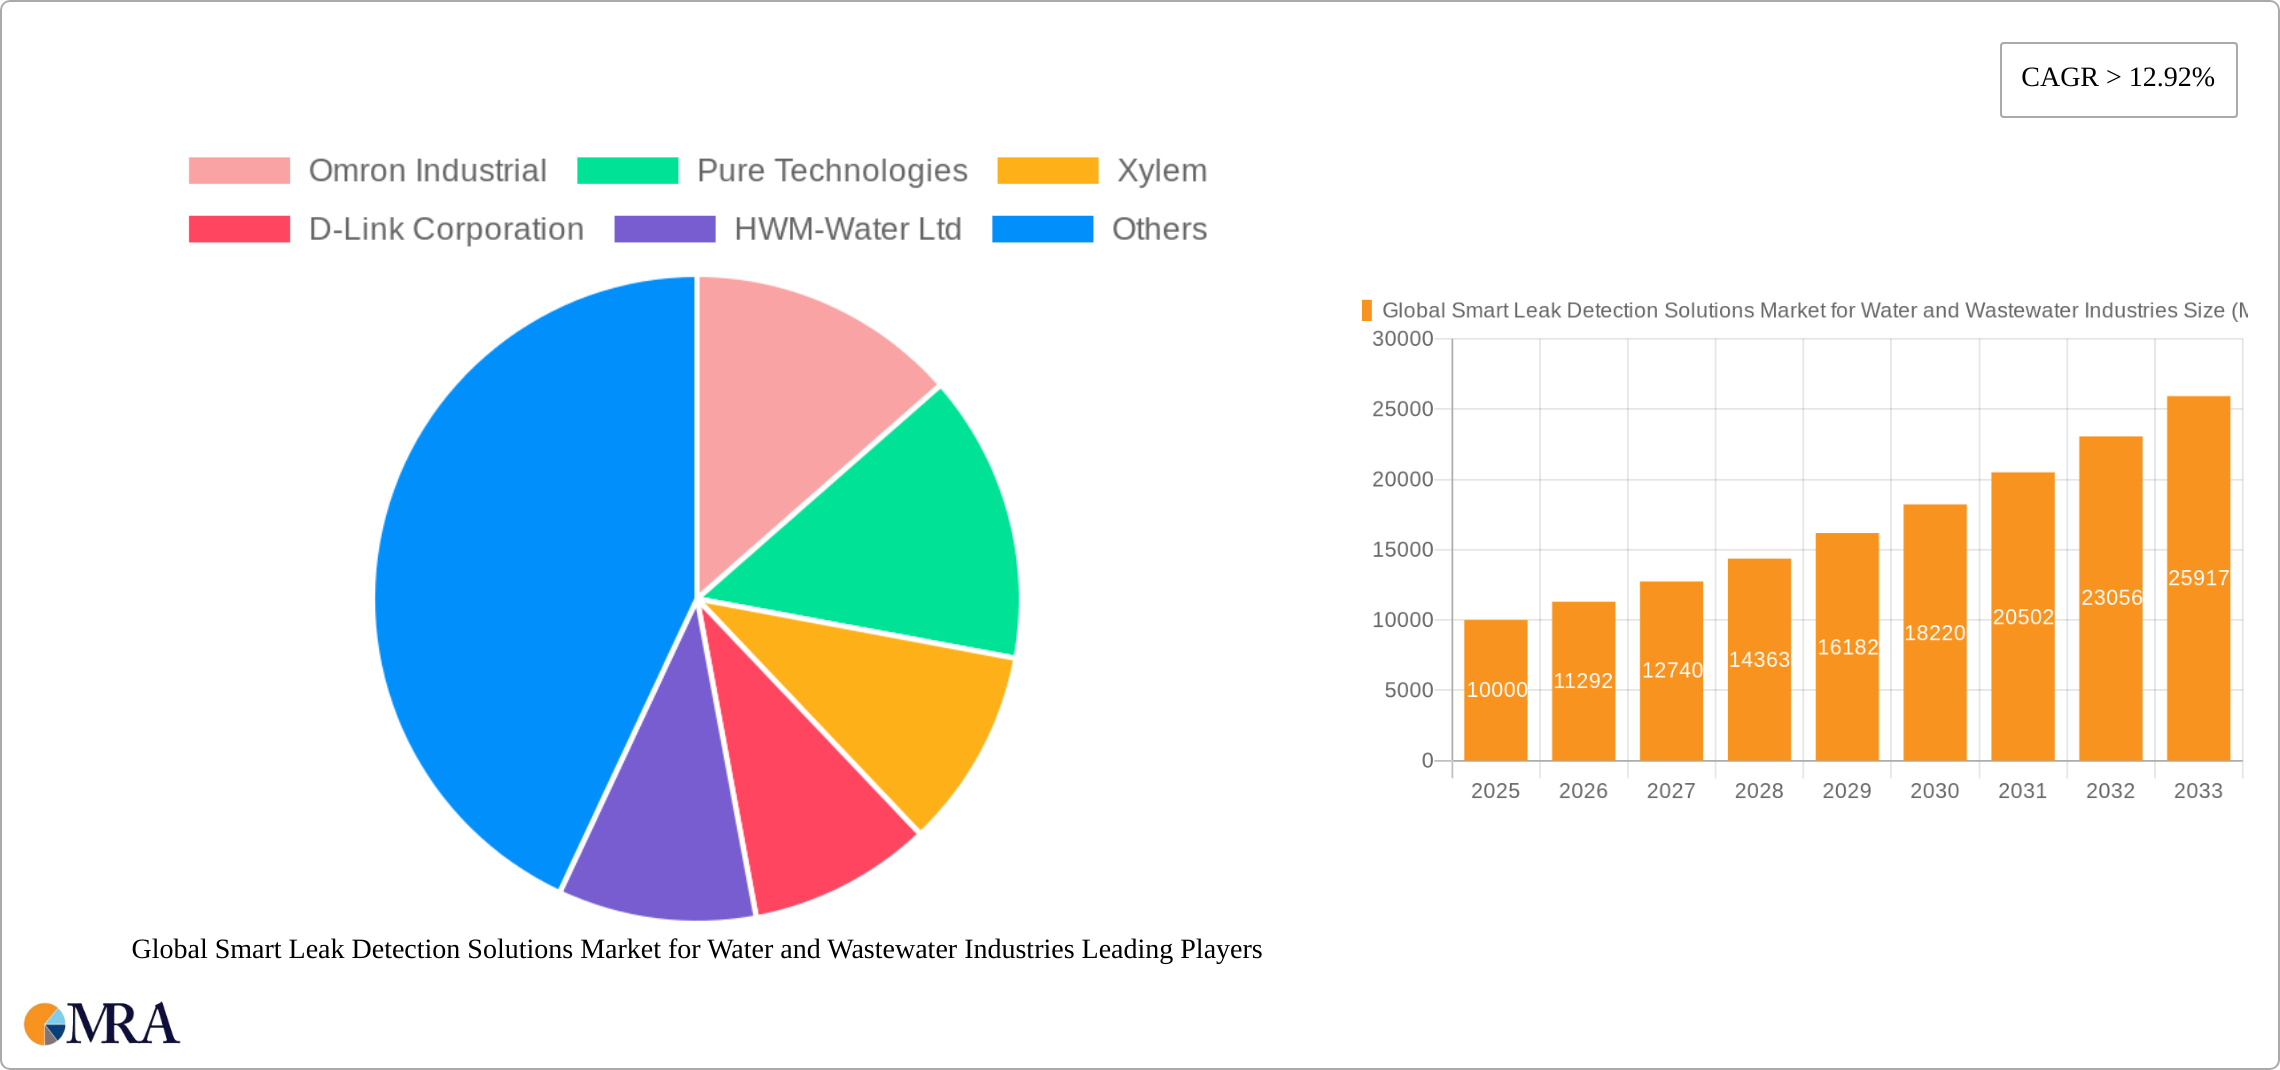The height and width of the screenshot is (1070, 2280).
Task: Click the 2031 x-axis label
Action: pos(2022,791)
